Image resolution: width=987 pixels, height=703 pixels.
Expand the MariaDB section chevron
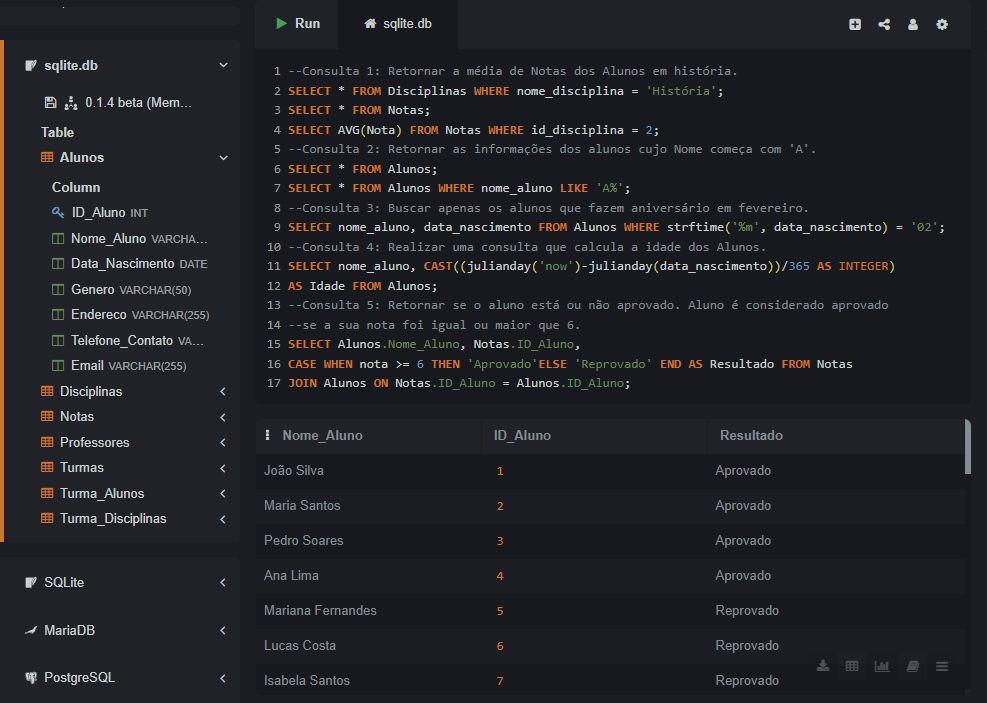click(223, 631)
